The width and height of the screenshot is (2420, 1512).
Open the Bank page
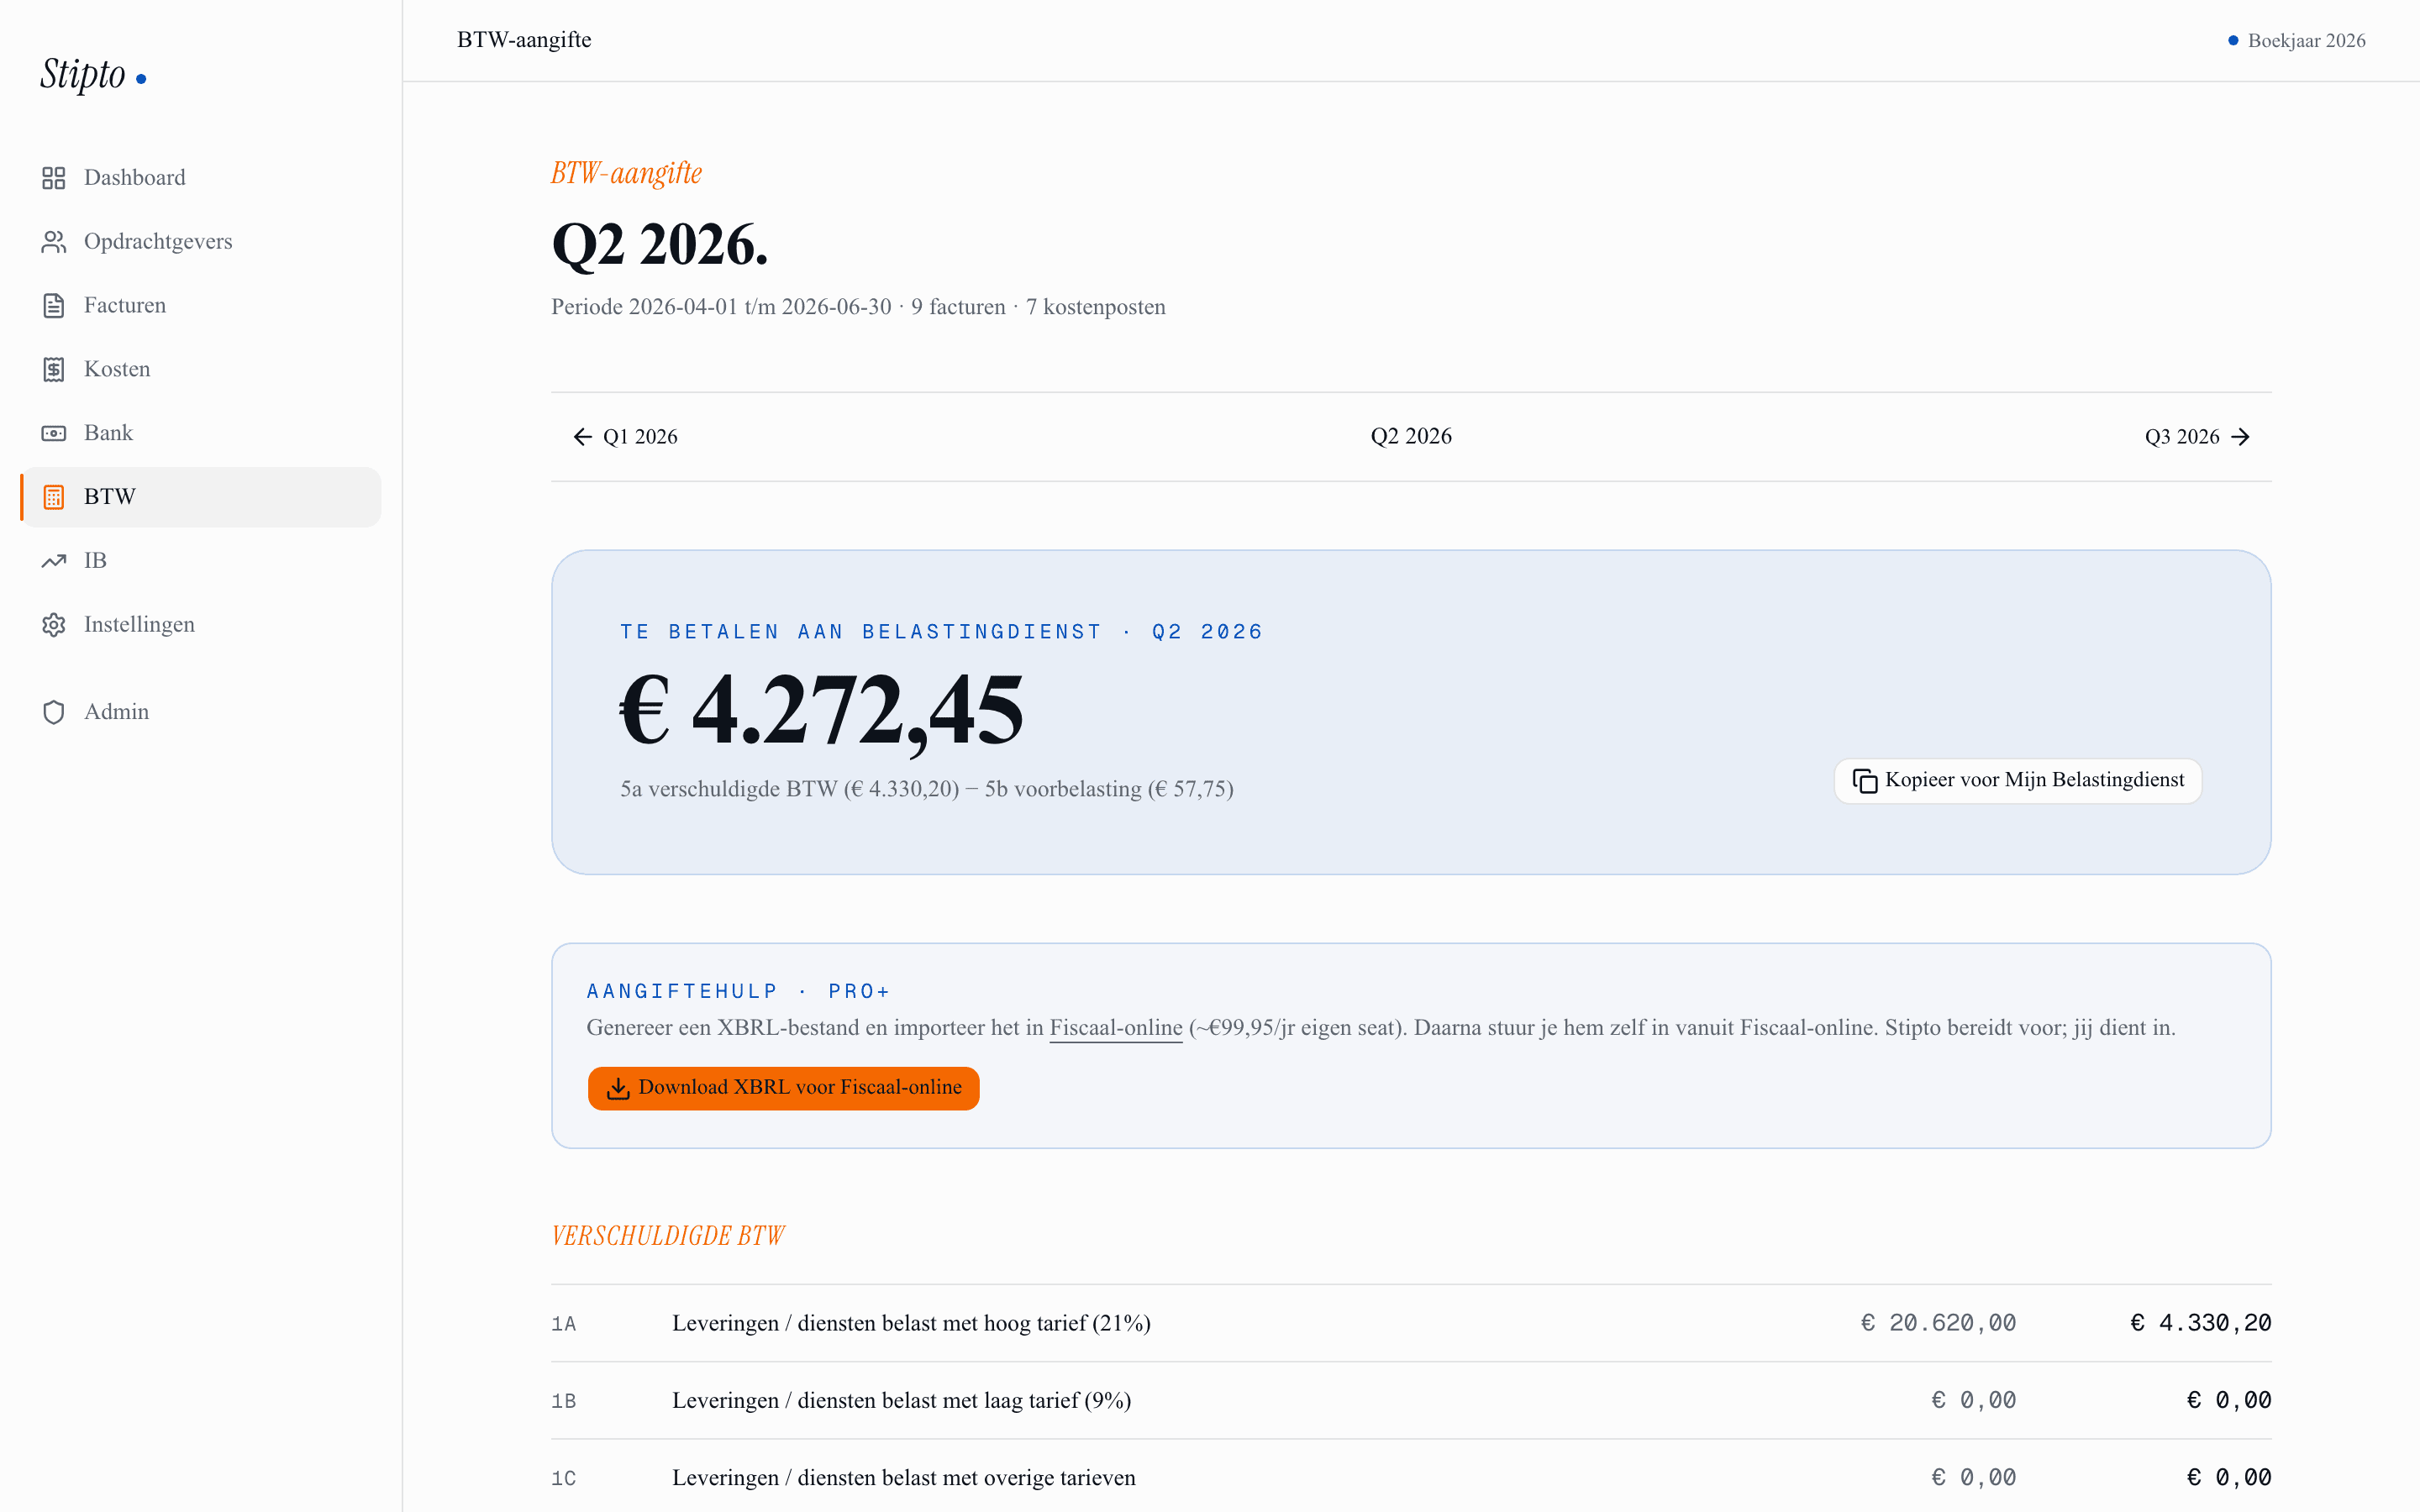click(200, 433)
